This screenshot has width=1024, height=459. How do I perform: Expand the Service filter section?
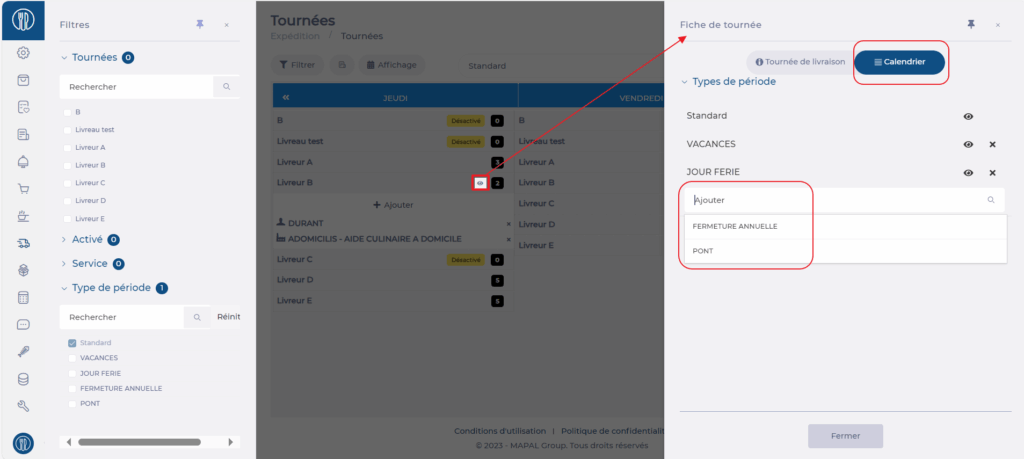[65, 264]
